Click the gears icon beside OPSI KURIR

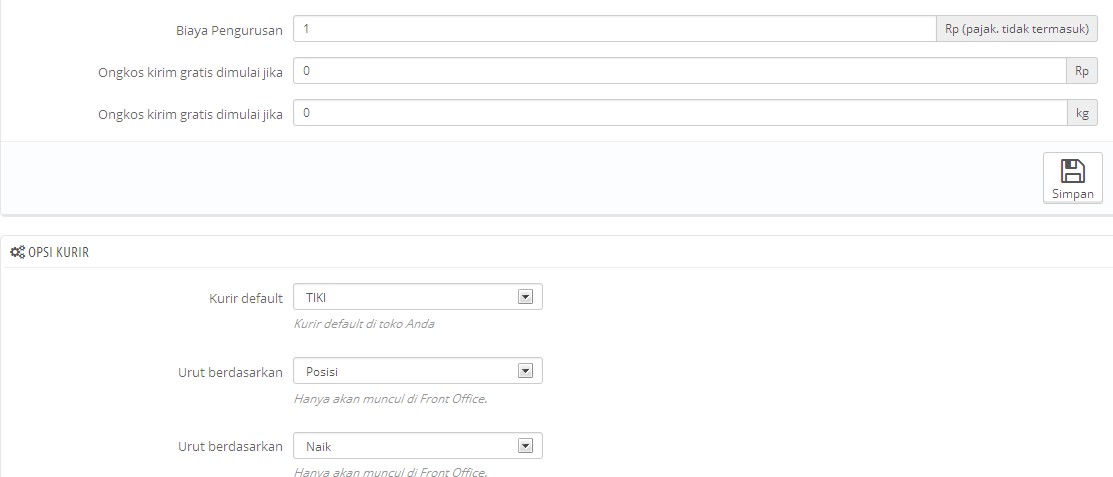point(17,253)
